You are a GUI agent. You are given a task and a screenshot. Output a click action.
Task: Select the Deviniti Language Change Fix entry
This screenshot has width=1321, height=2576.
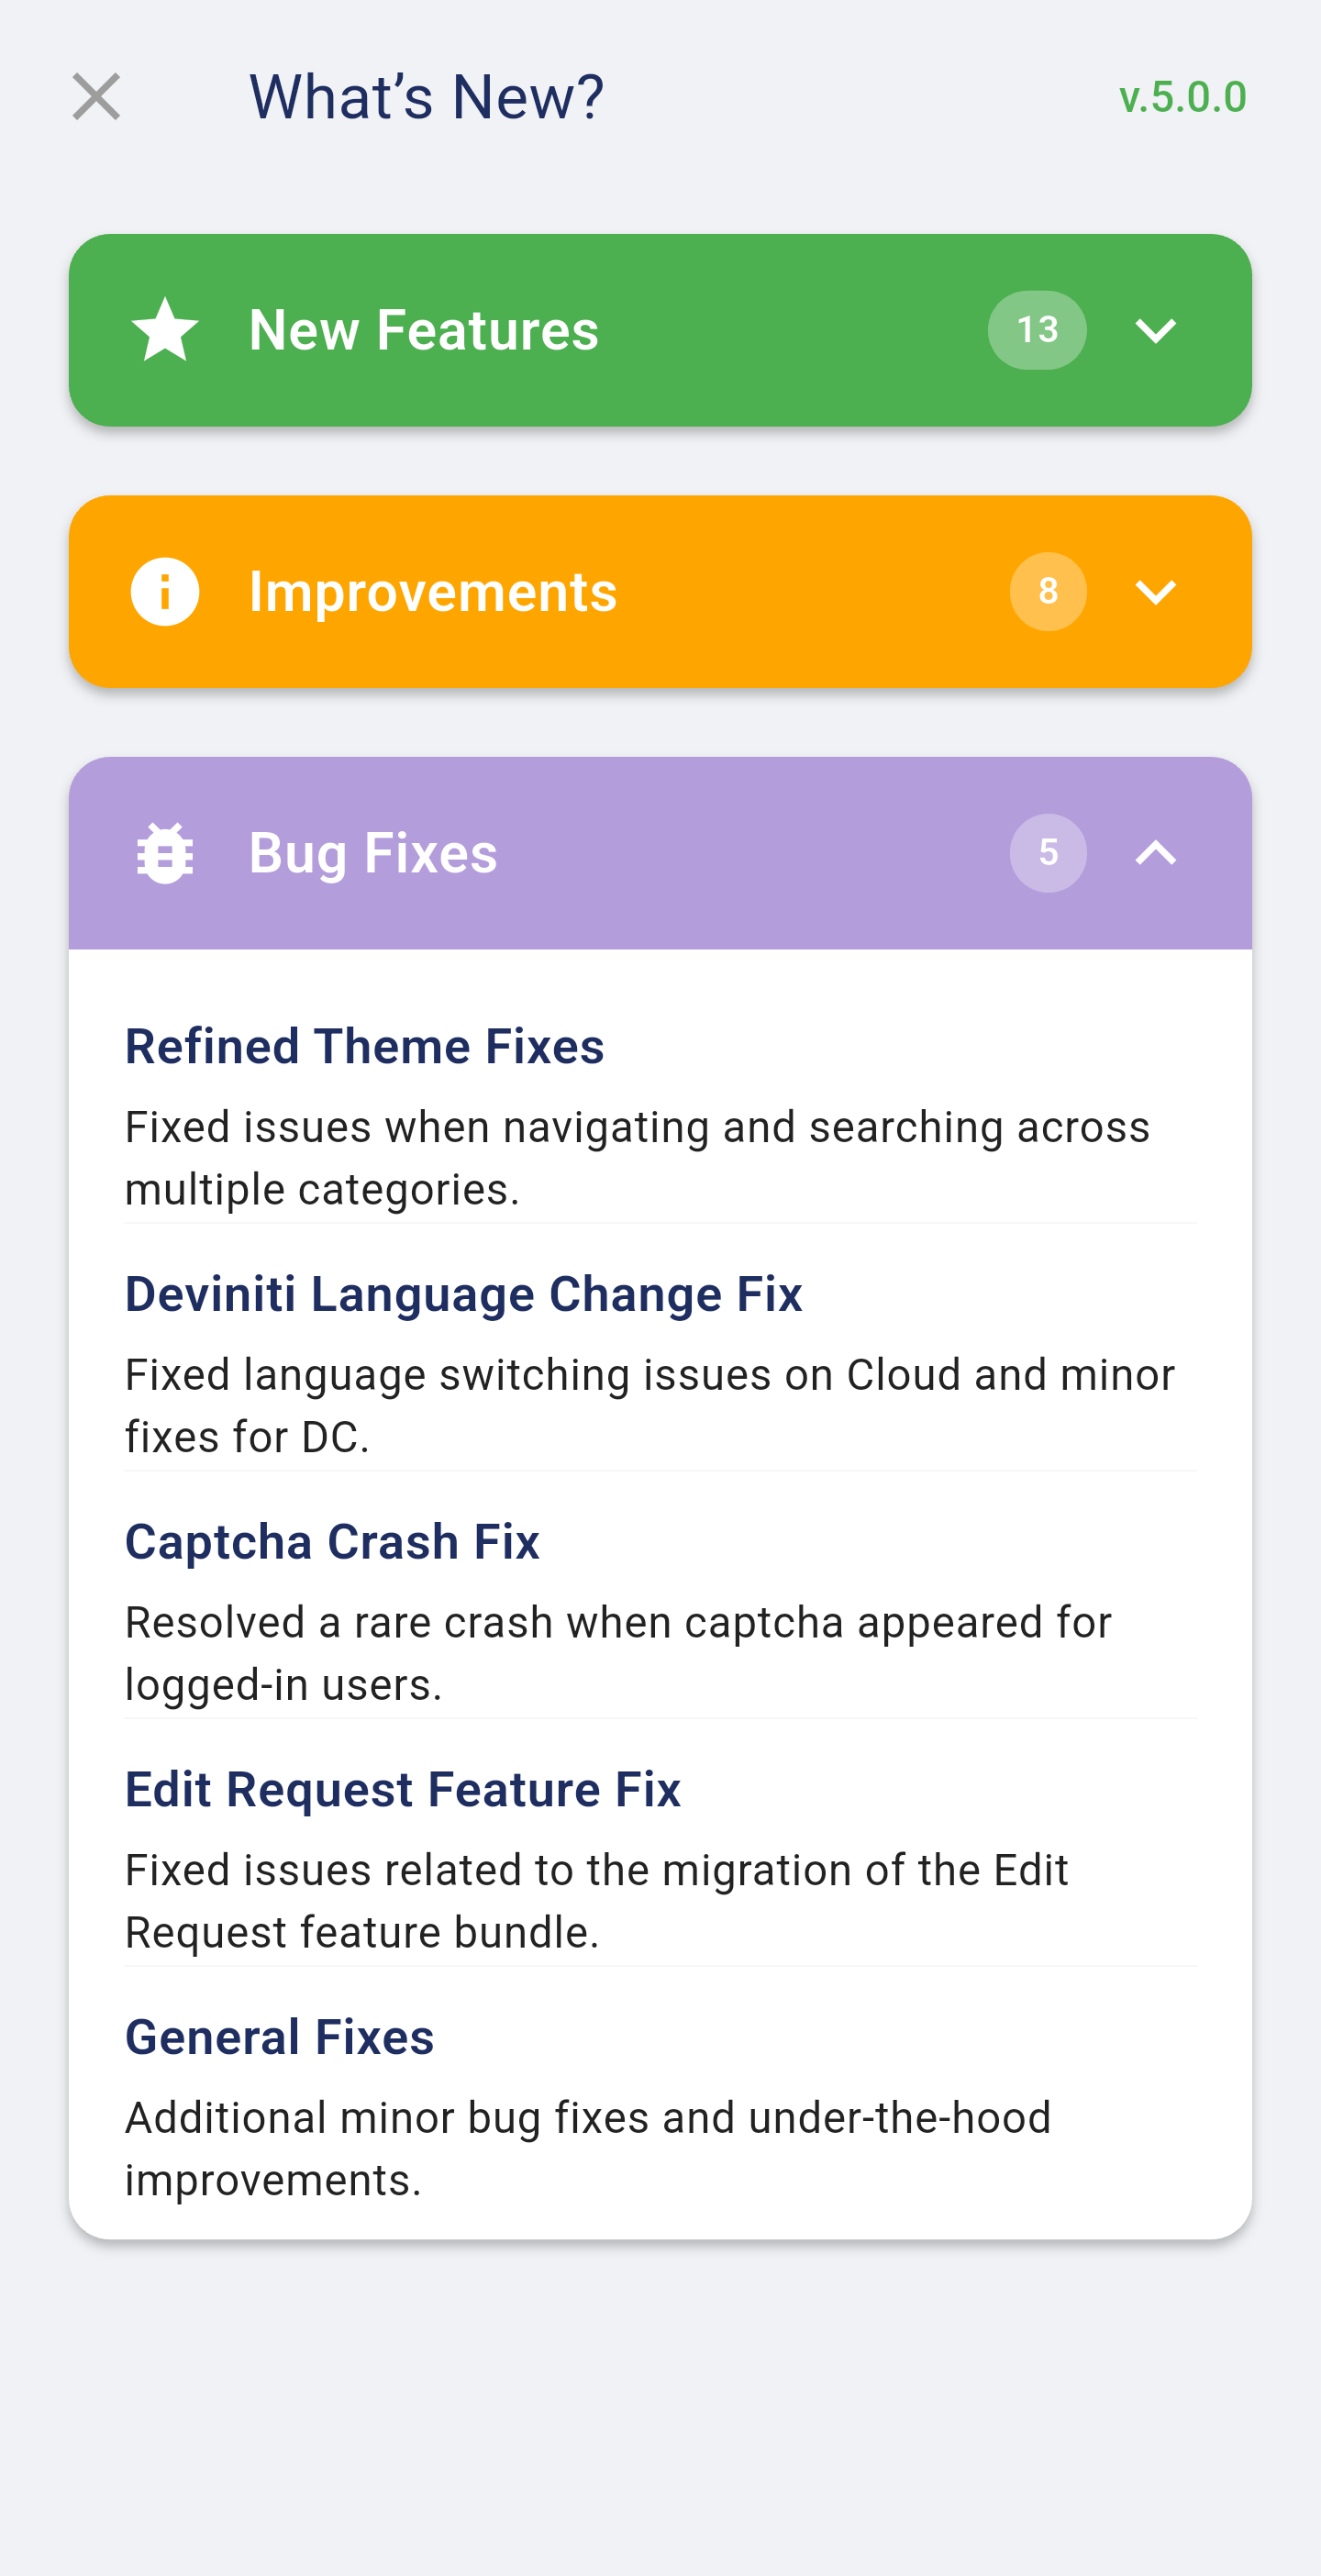click(x=463, y=1294)
